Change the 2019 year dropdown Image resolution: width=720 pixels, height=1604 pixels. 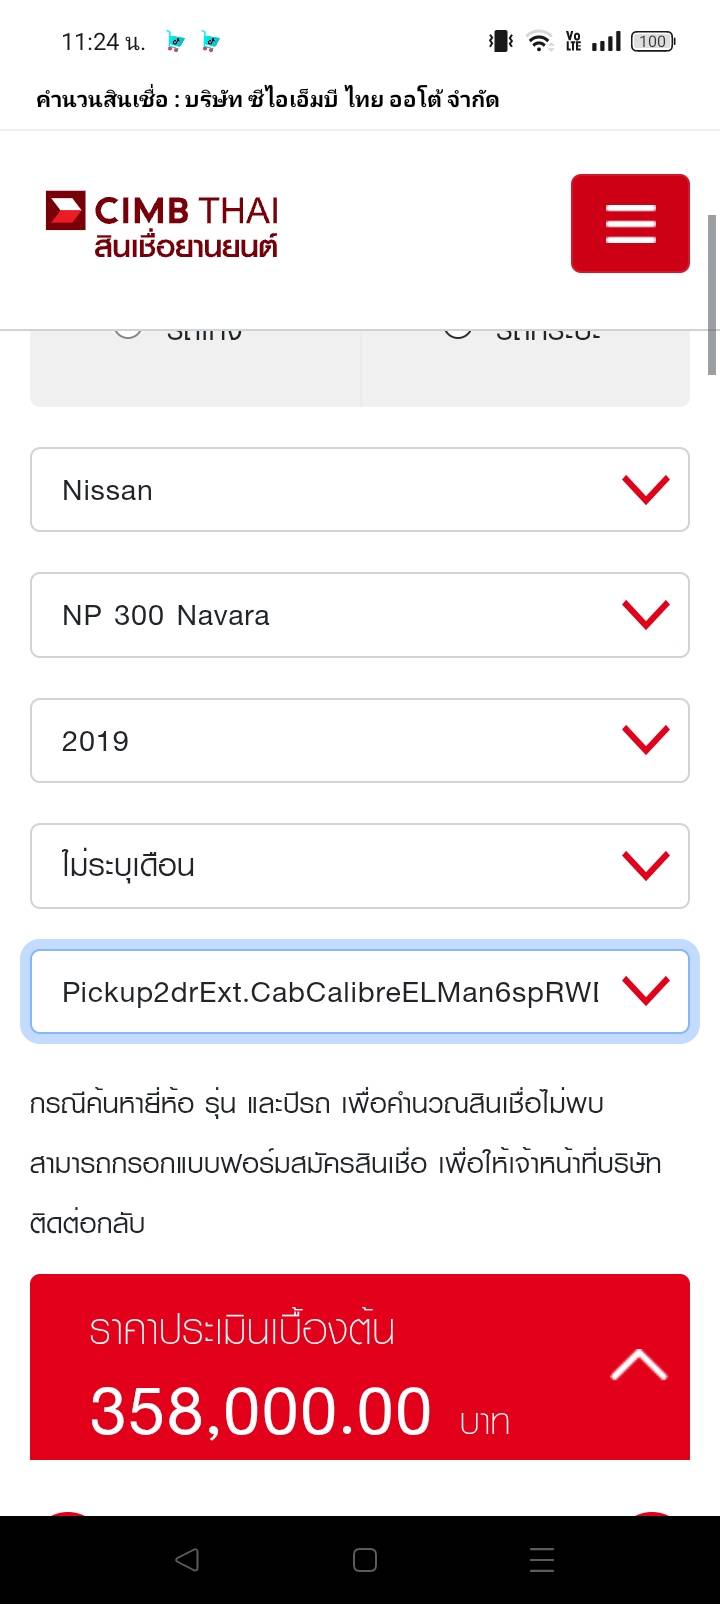[360, 741]
